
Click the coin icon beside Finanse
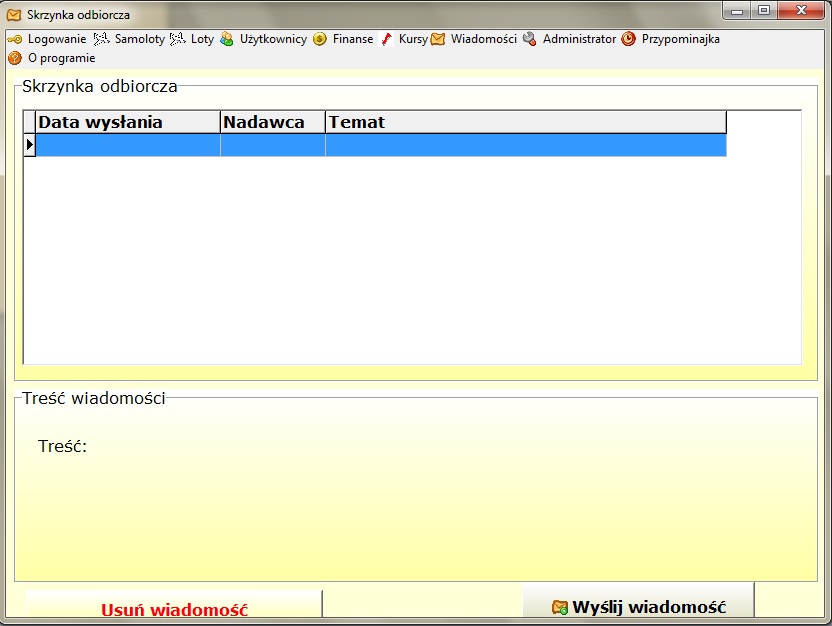pyautogui.click(x=319, y=39)
